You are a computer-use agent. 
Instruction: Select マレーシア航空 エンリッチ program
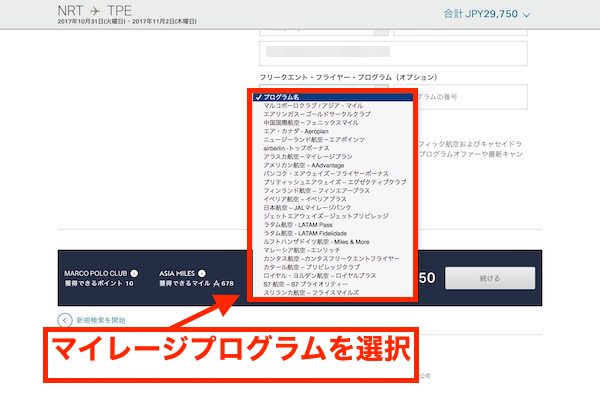tap(333, 250)
